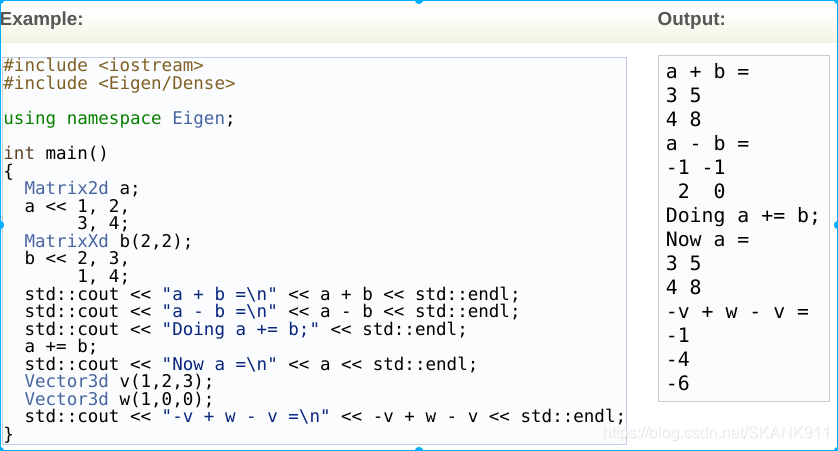Click the "-1 -1" output row
The width and height of the screenshot is (838, 451).
pos(696,168)
